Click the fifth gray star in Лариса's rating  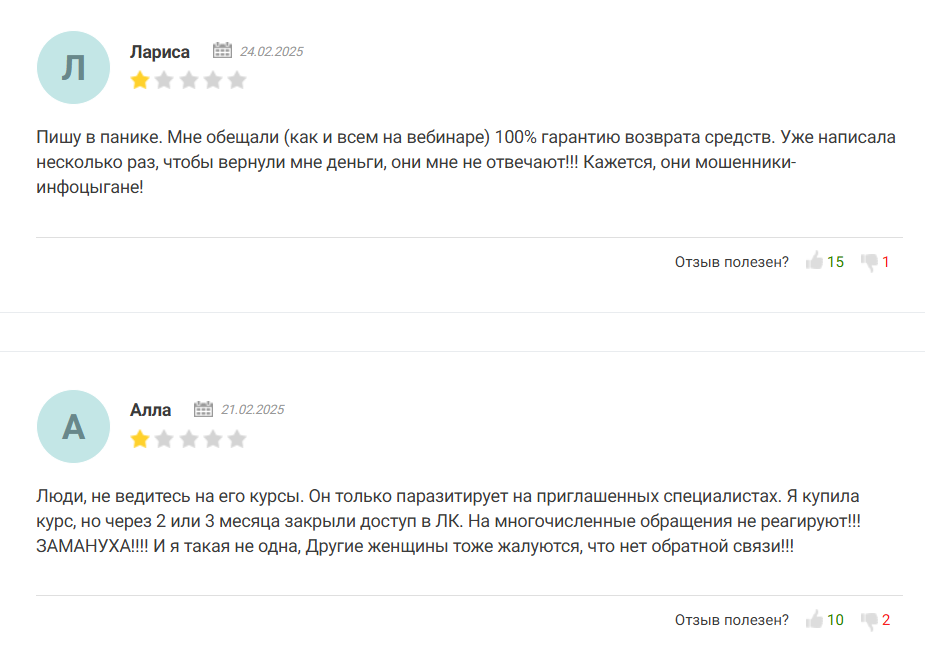tap(237, 80)
